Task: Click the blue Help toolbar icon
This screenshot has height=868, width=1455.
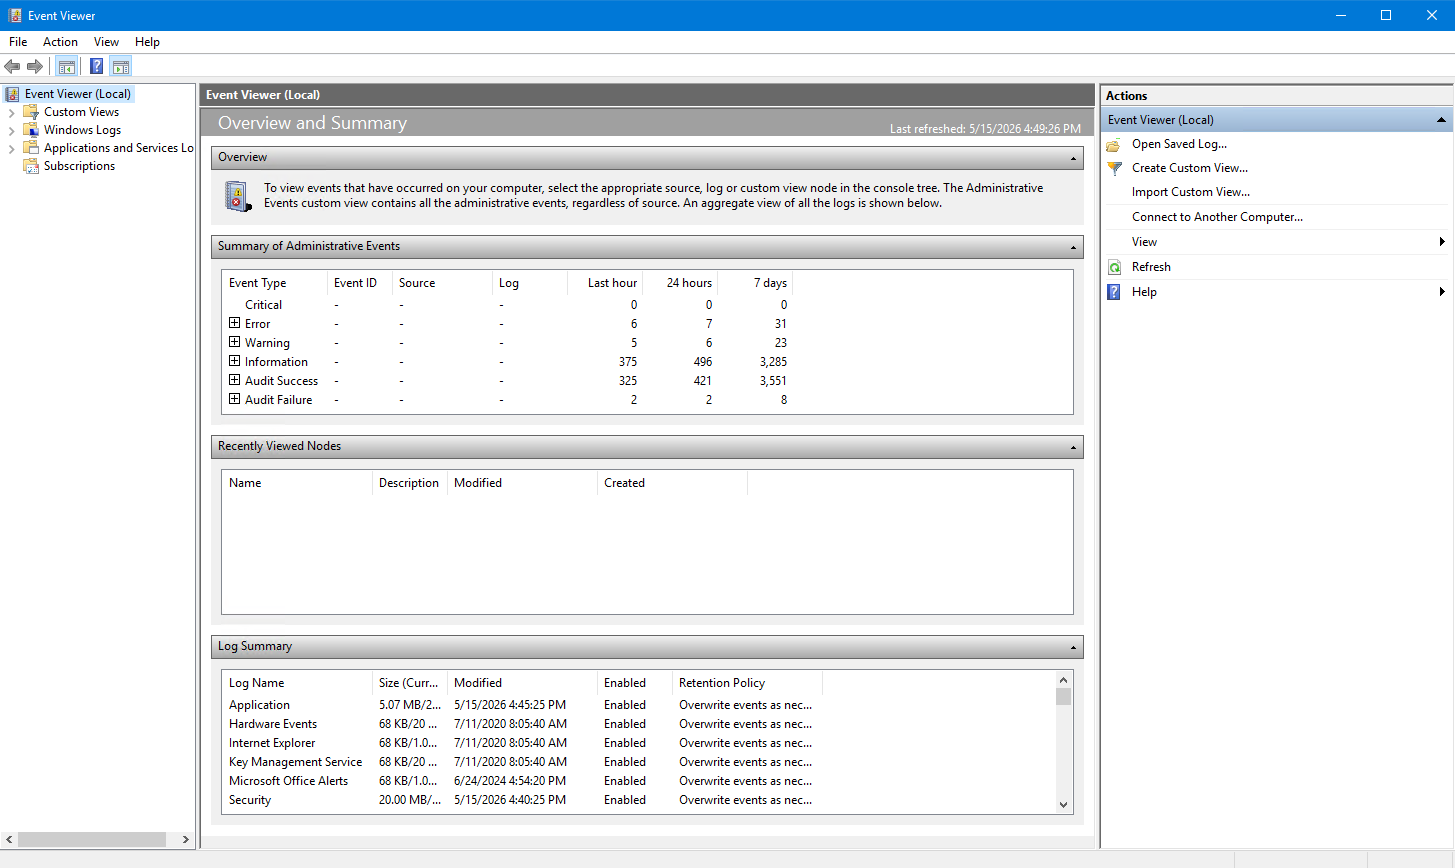Action: (x=96, y=67)
